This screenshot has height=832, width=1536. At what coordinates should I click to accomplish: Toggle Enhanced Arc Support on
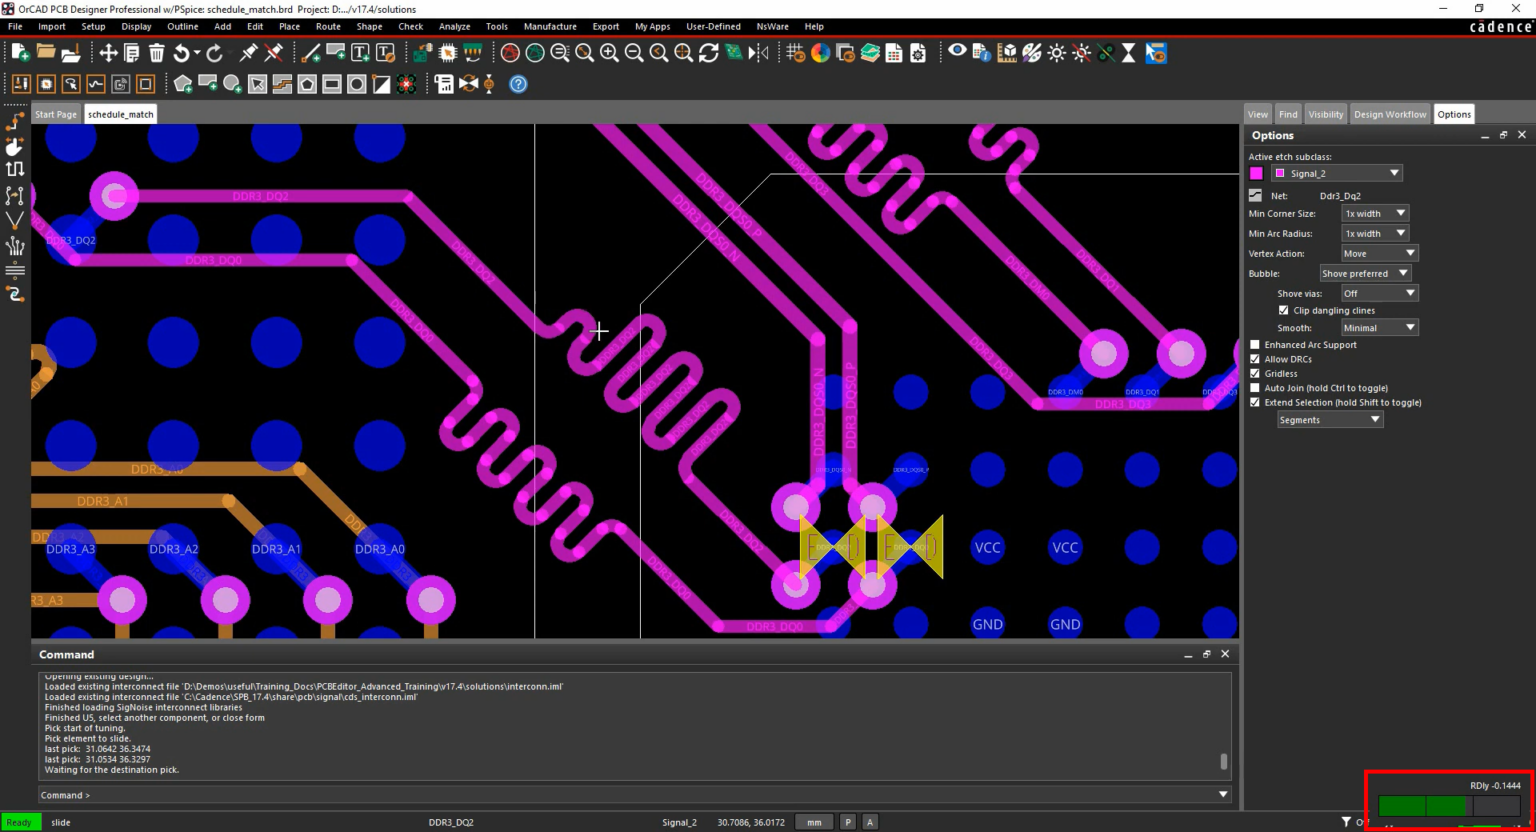pyautogui.click(x=1255, y=344)
